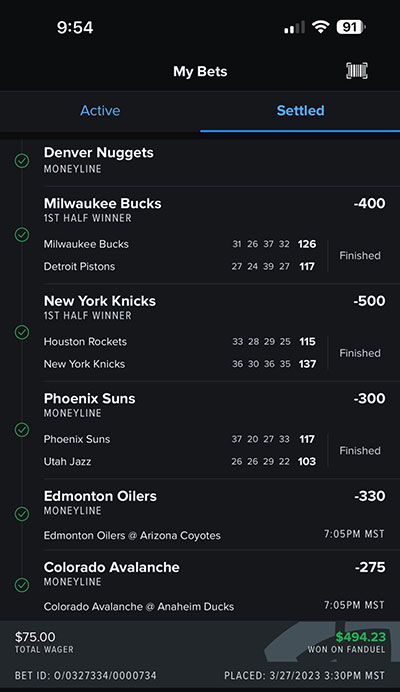Tap New York Knicks green check icon
Screen dimensions: 400x692
(22, 332)
